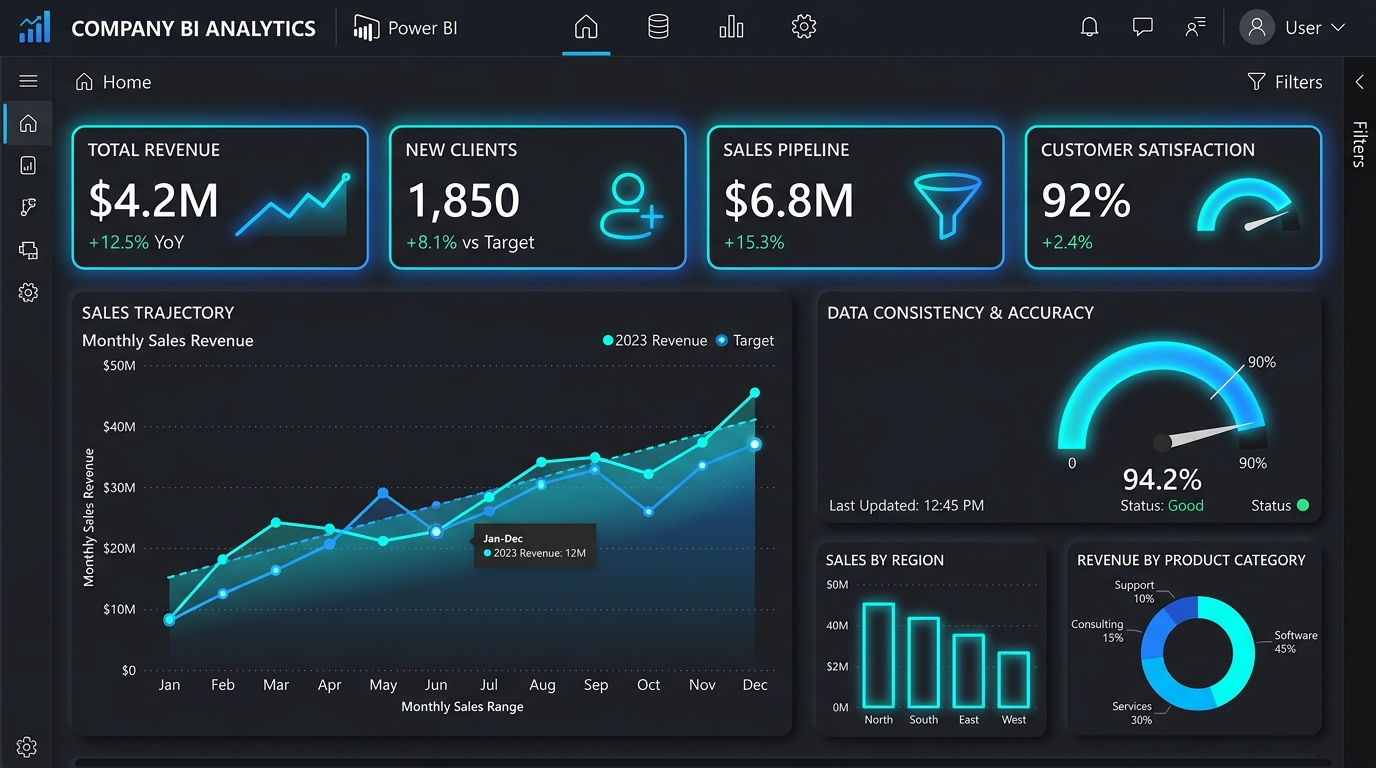Click the $4.2M revenue value
The width and height of the screenshot is (1376, 768).
[153, 199]
